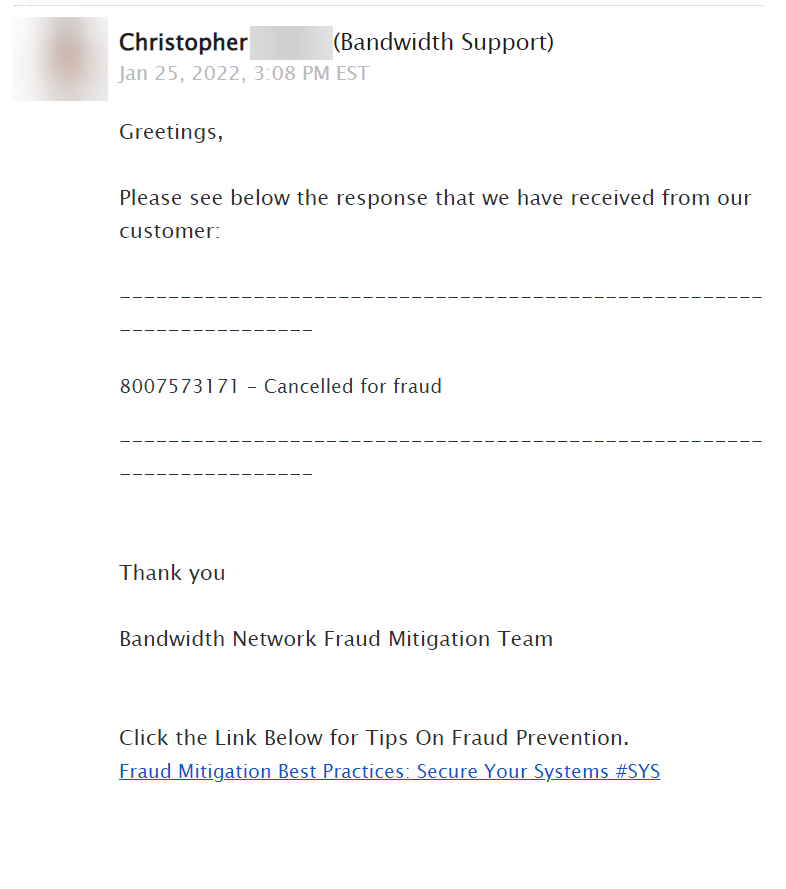Click the phone number 8007573171

[x=179, y=386]
